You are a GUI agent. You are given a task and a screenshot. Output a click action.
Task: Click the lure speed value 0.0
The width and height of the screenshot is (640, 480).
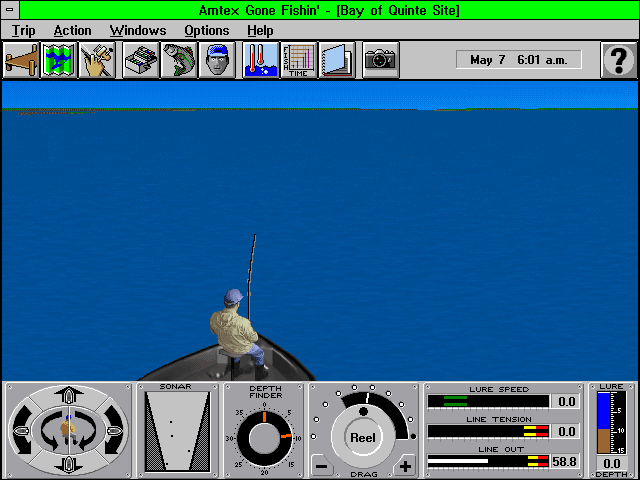tap(565, 402)
